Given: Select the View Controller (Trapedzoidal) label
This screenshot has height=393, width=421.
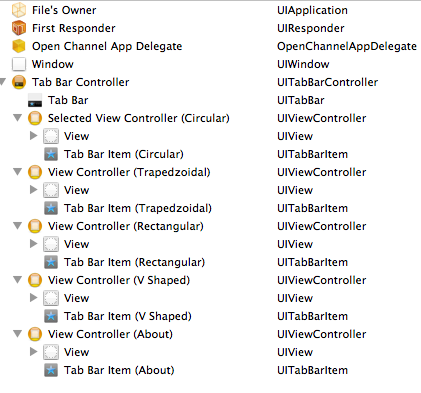Looking at the screenshot, I should pos(129,172).
